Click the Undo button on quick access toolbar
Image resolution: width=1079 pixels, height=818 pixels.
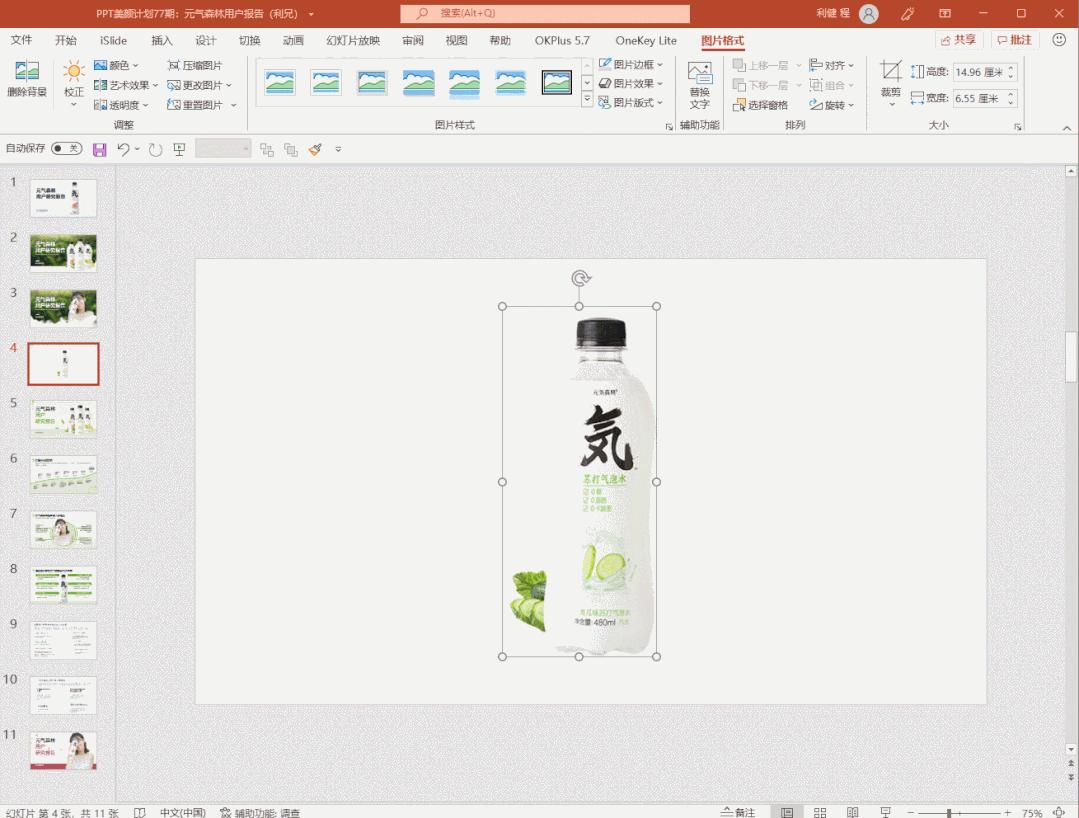point(121,148)
